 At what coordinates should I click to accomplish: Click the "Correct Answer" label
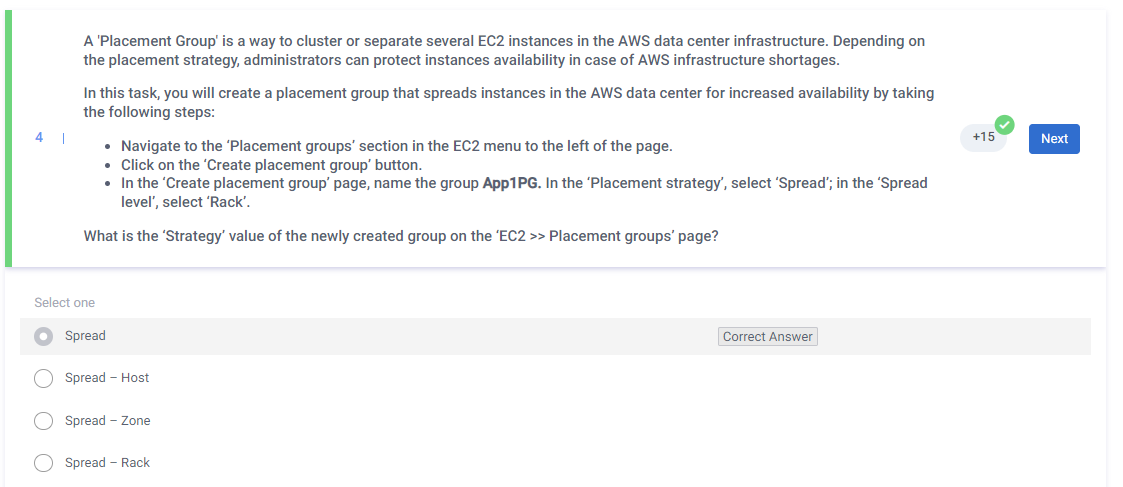click(767, 337)
